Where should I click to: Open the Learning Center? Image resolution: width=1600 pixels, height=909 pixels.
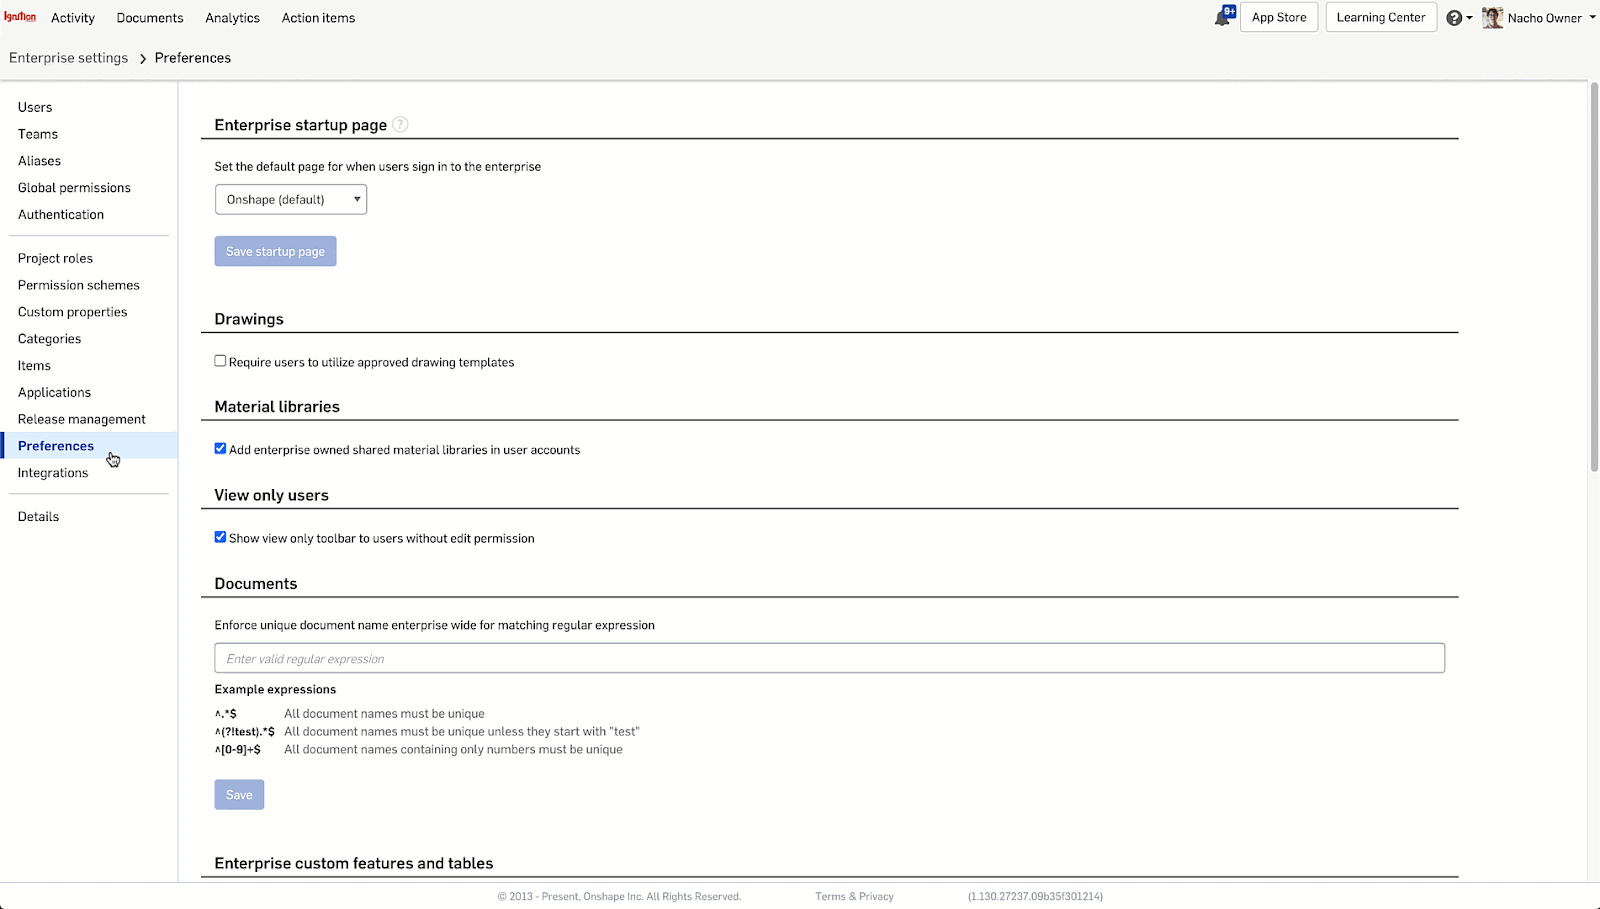(1381, 17)
